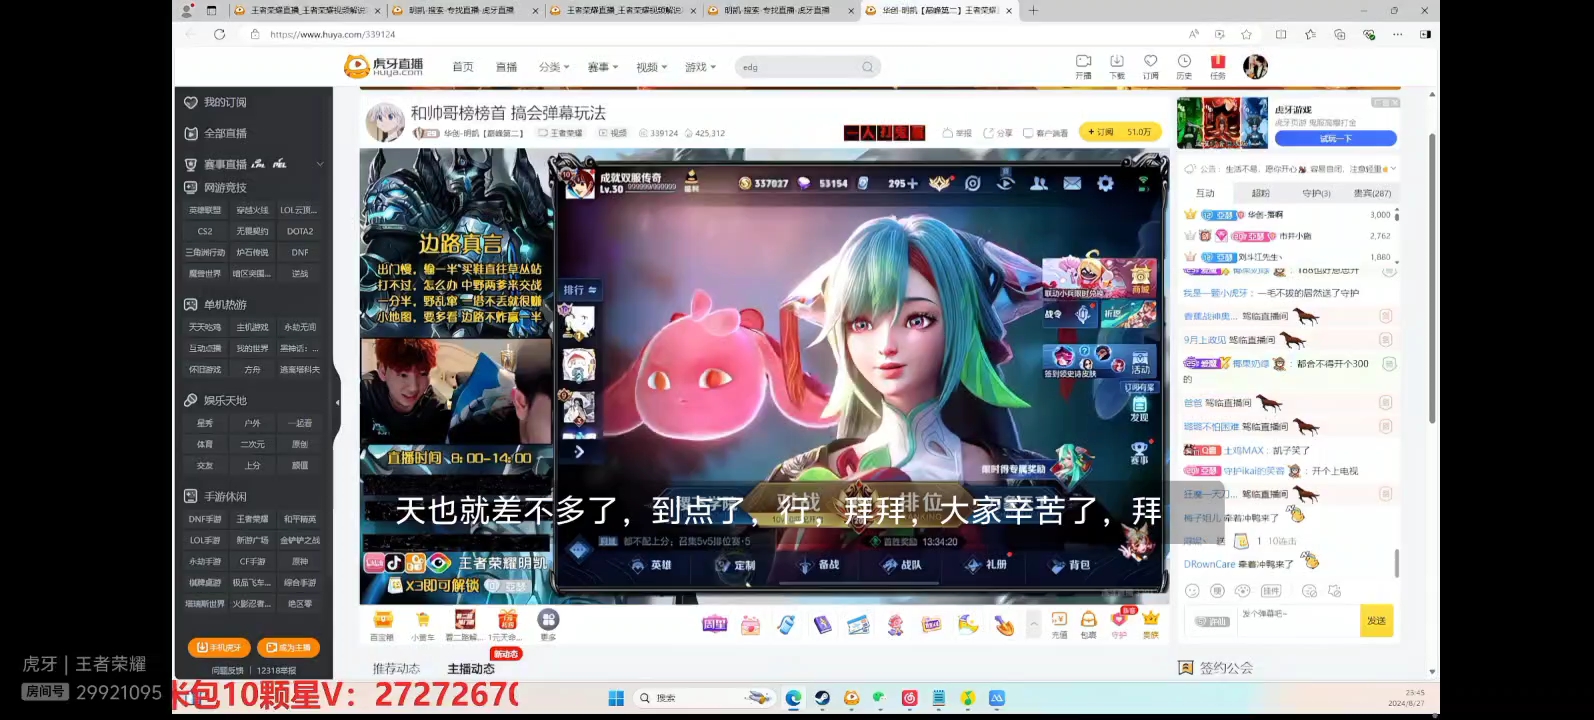Click the in-game mail envelope icon

[1072, 184]
